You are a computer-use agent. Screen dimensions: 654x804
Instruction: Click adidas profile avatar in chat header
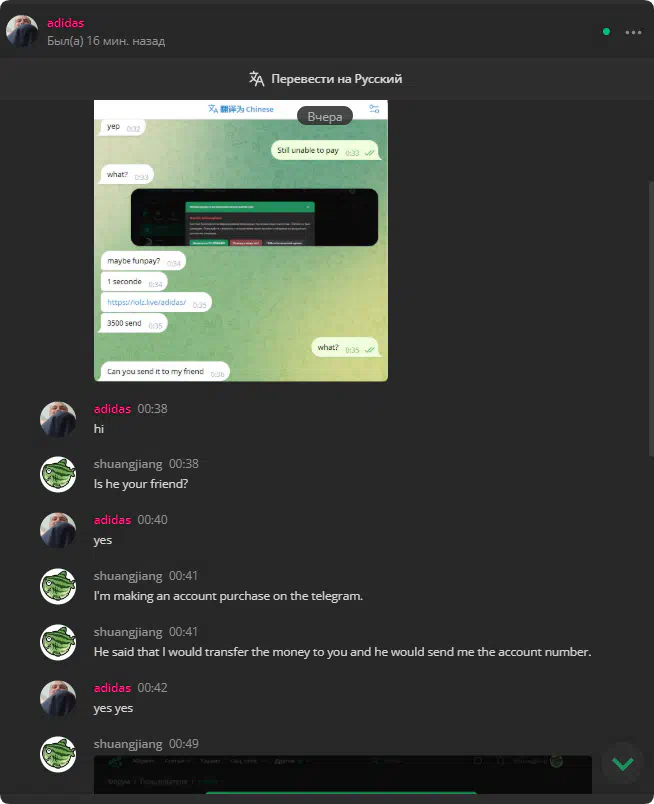[x=22, y=31]
